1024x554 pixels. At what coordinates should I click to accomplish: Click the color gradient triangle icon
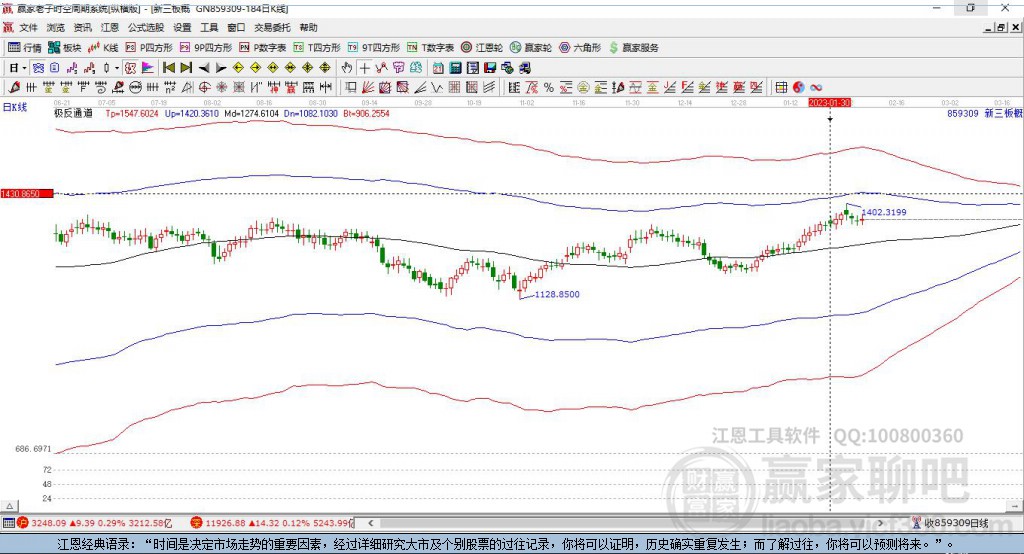(148, 68)
